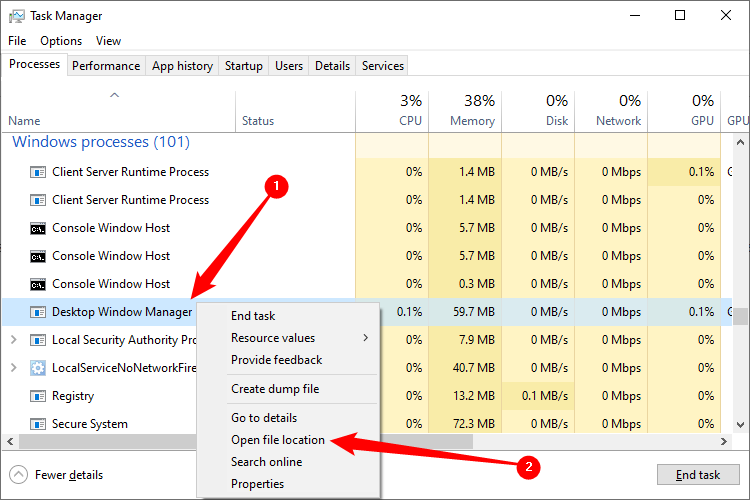Open the Startup tab
The image size is (750, 500).
coord(243,66)
